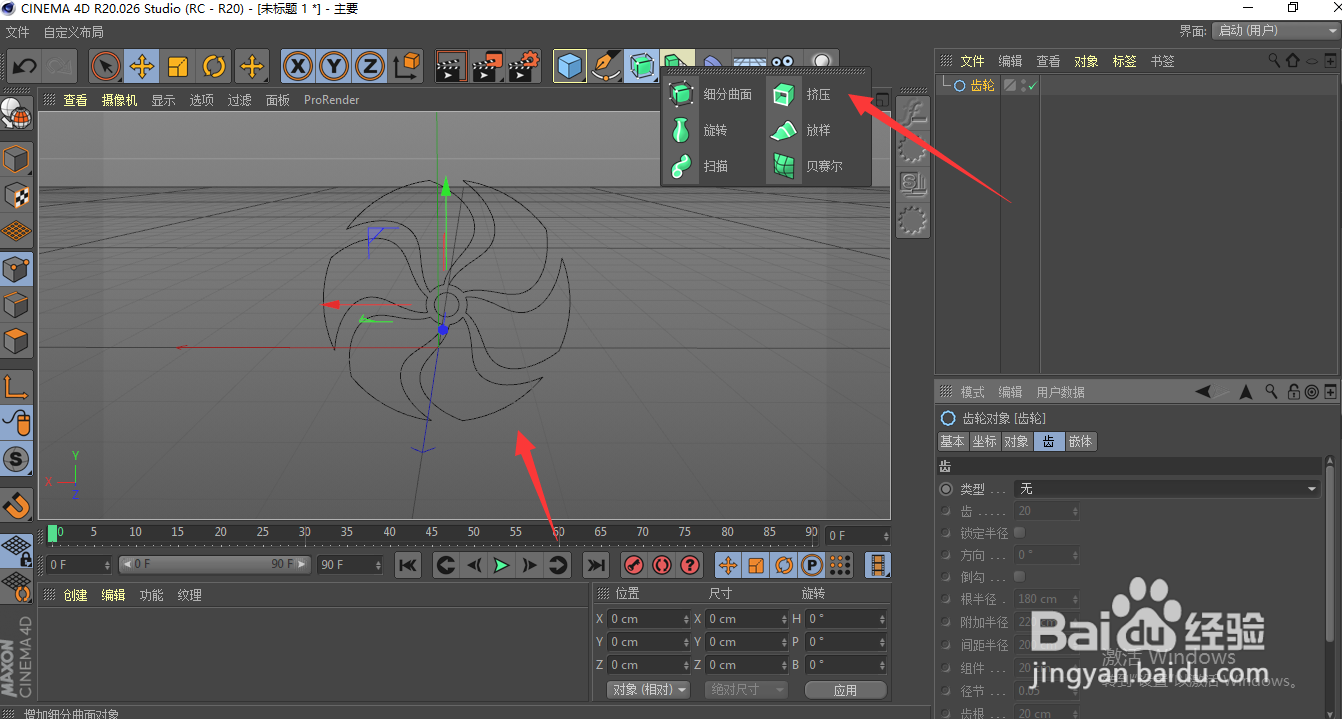Select the 齿轮 object in object manager
The width and height of the screenshot is (1342, 719).
click(983, 86)
